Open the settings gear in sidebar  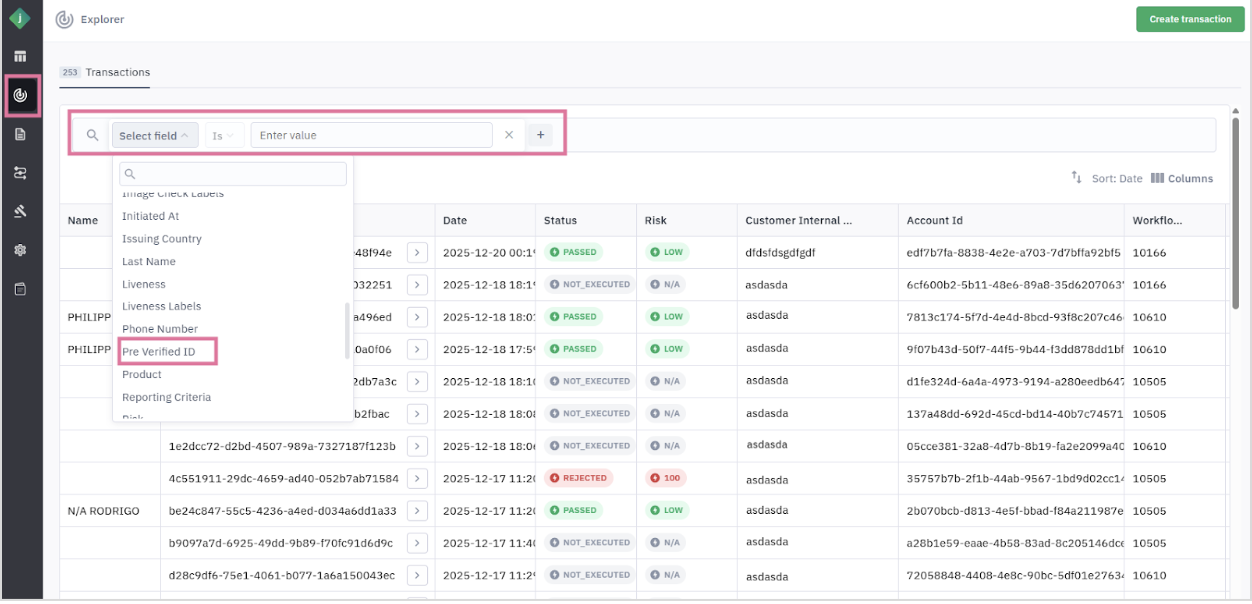point(20,250)
